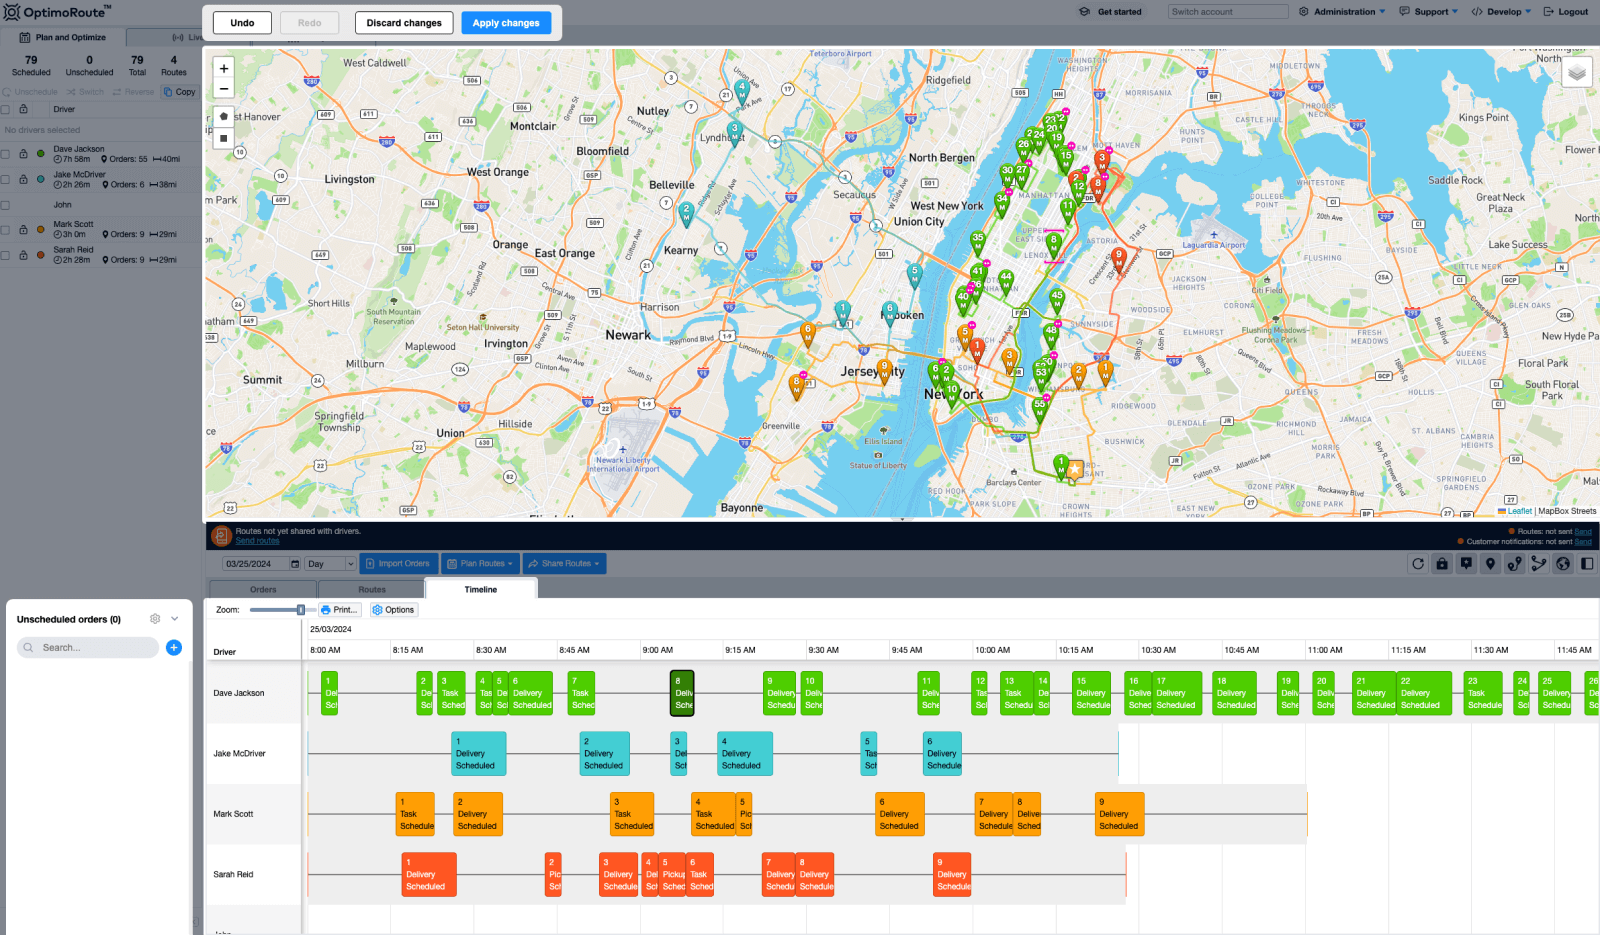The height and width of the screenshot is (936, 1600).
Task: Open the map layers icon
Action: [1578, 72]
